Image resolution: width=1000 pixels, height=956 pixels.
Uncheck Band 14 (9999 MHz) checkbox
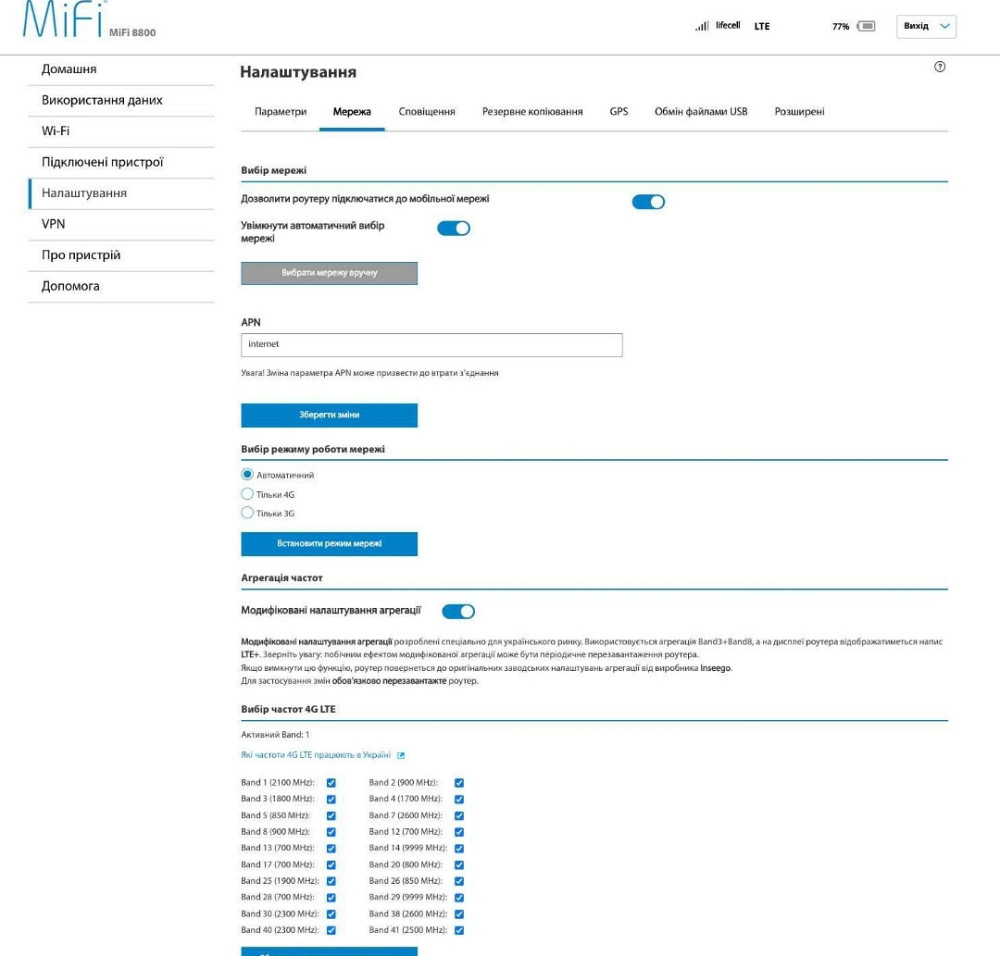pyautogui.click(x=459, y=849)
